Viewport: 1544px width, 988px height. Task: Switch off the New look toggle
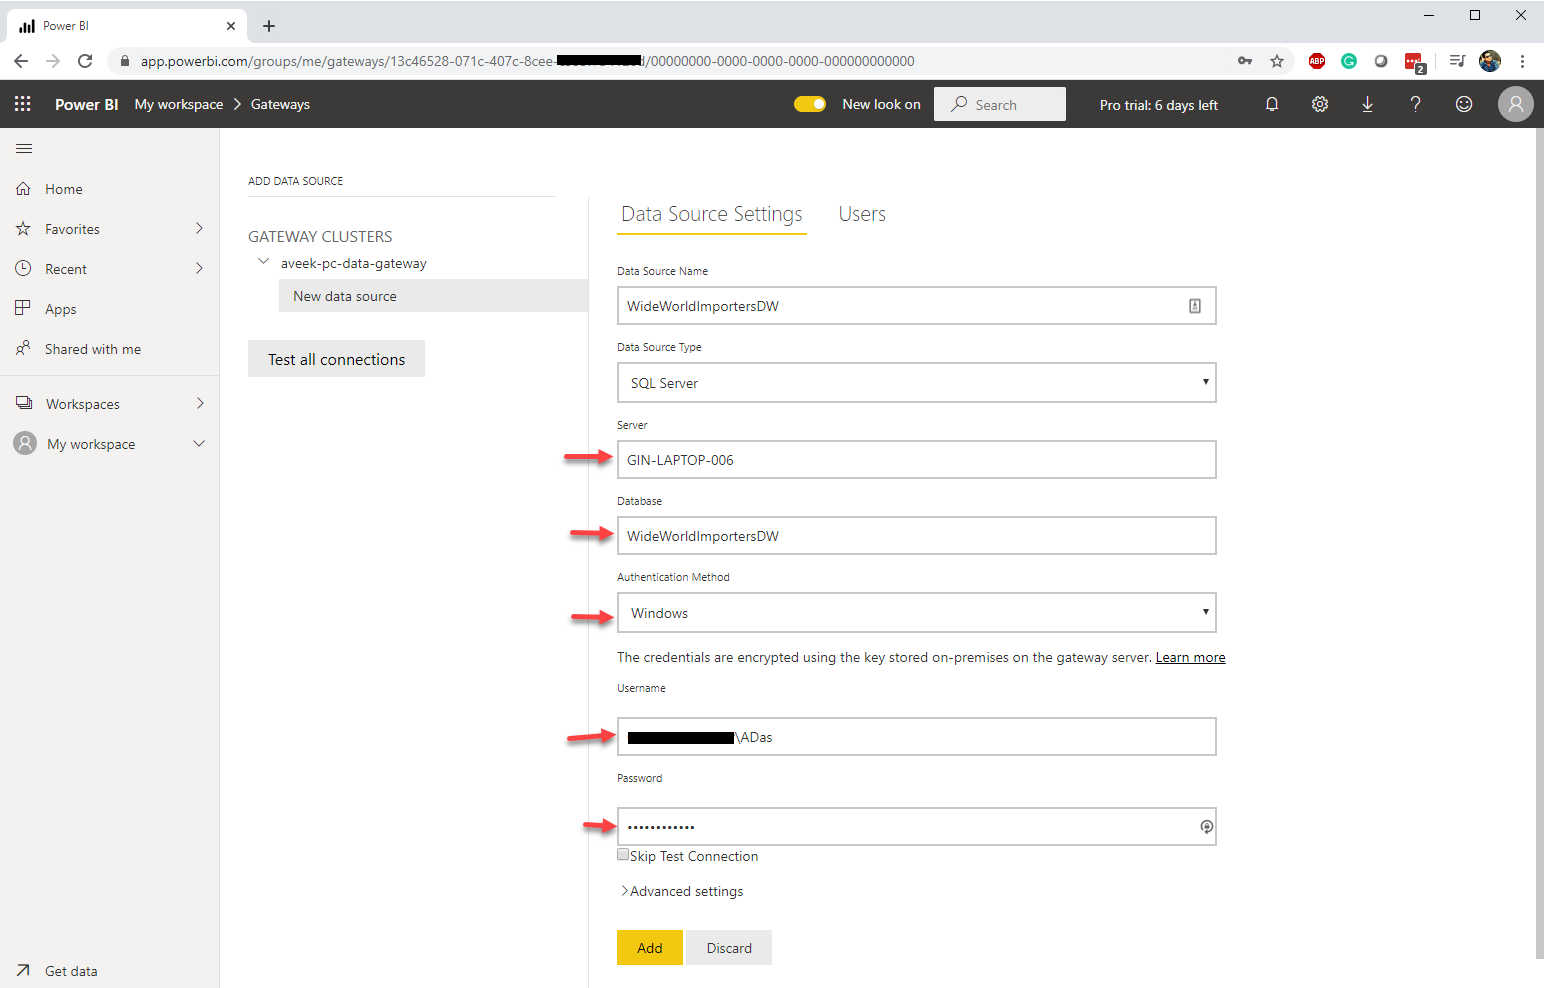click(x=809, y=104)
